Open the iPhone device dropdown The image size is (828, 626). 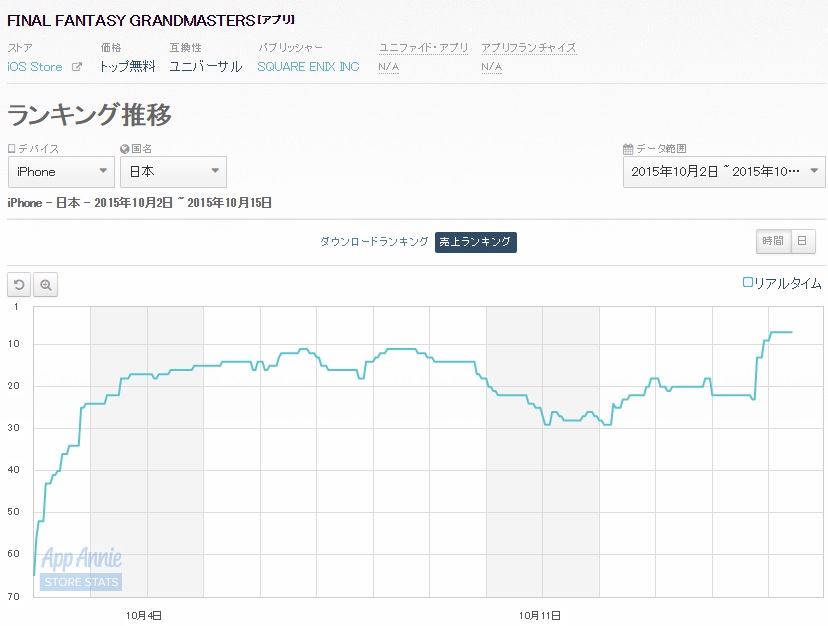[x=61, y=172]
